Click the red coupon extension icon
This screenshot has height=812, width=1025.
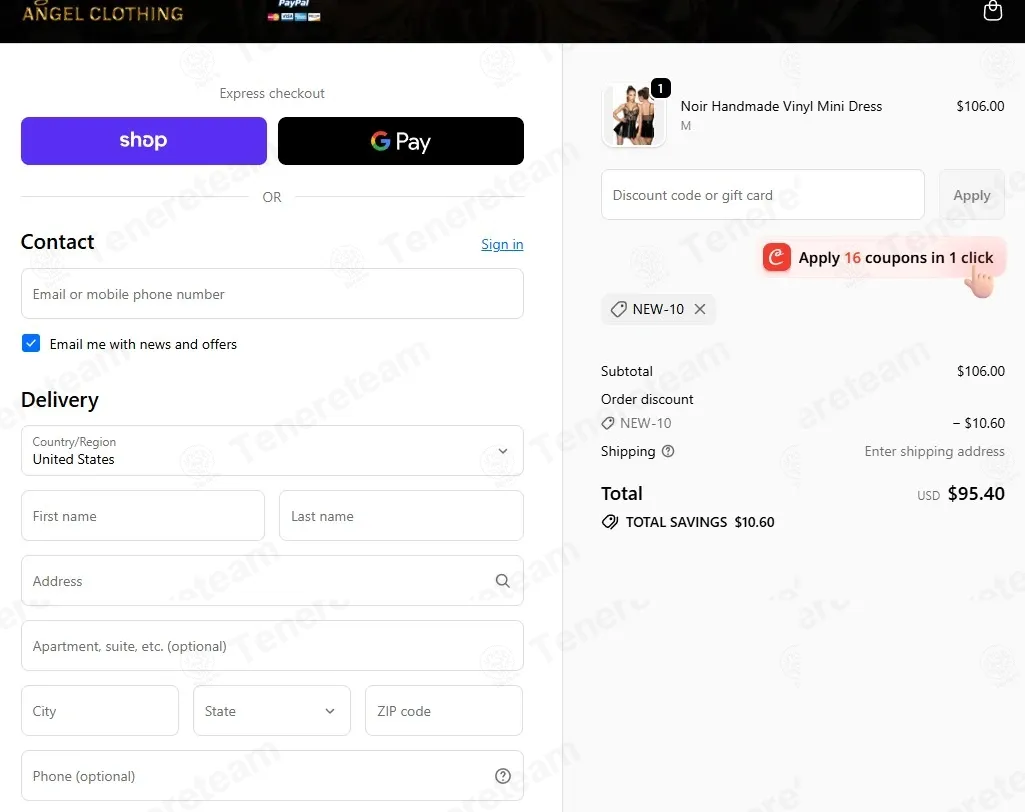pyautogui.click(x=777, y=258)
